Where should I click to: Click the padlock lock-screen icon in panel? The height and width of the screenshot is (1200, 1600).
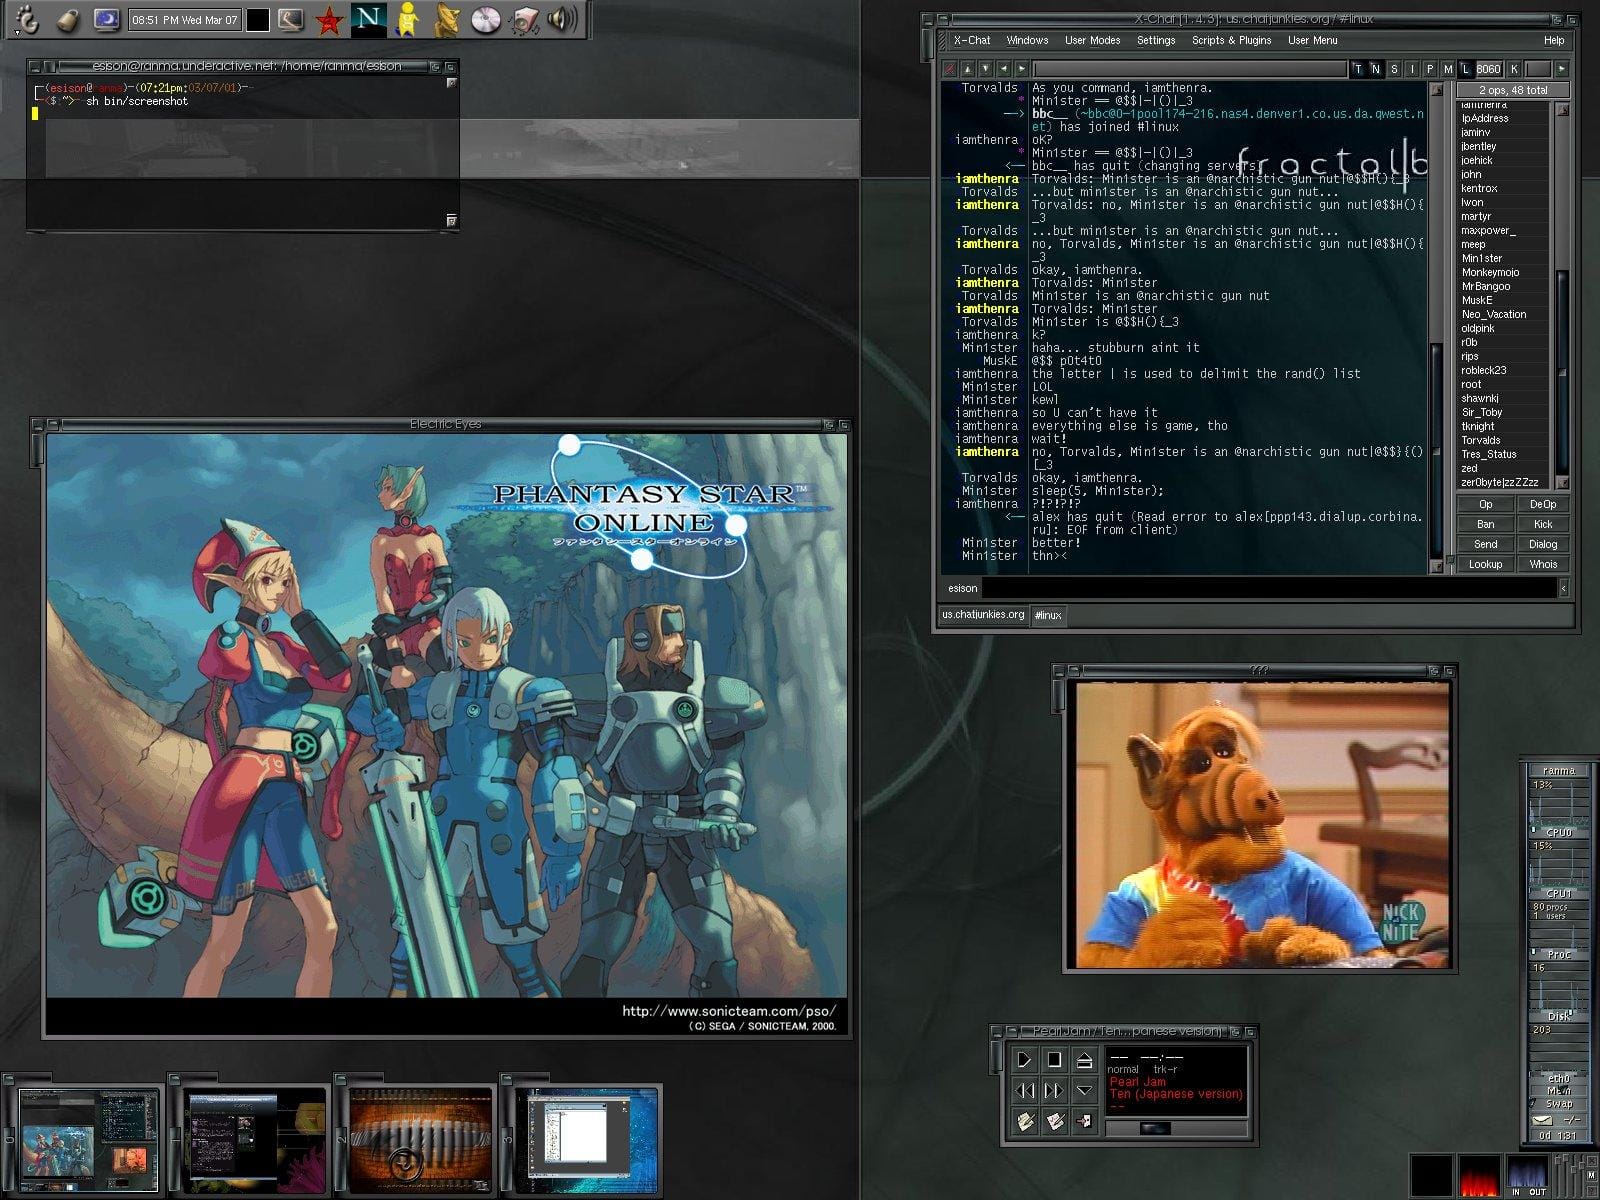pos(67,18)
